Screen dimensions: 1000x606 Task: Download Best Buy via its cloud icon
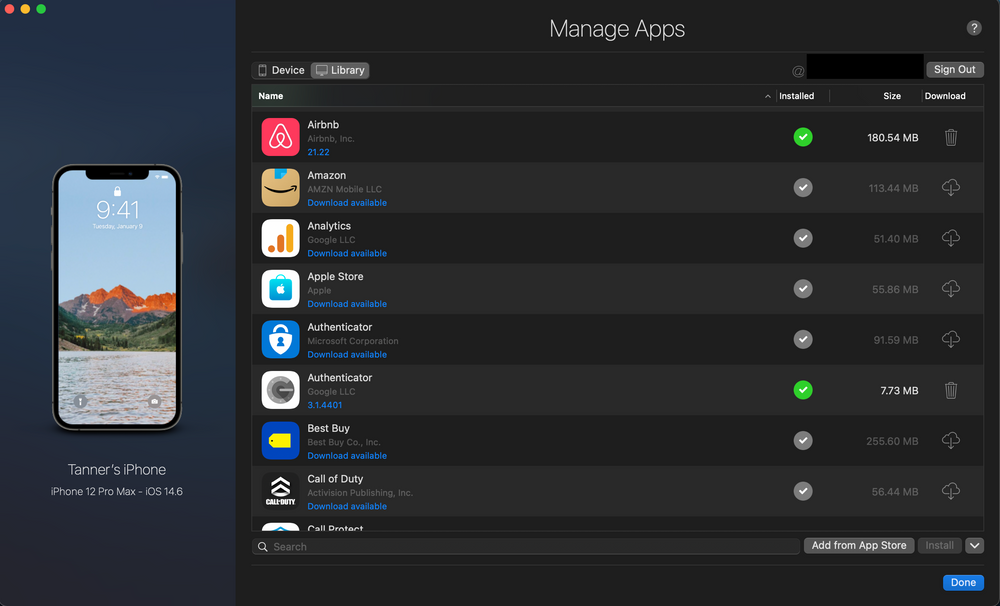[x=951, y=440]
